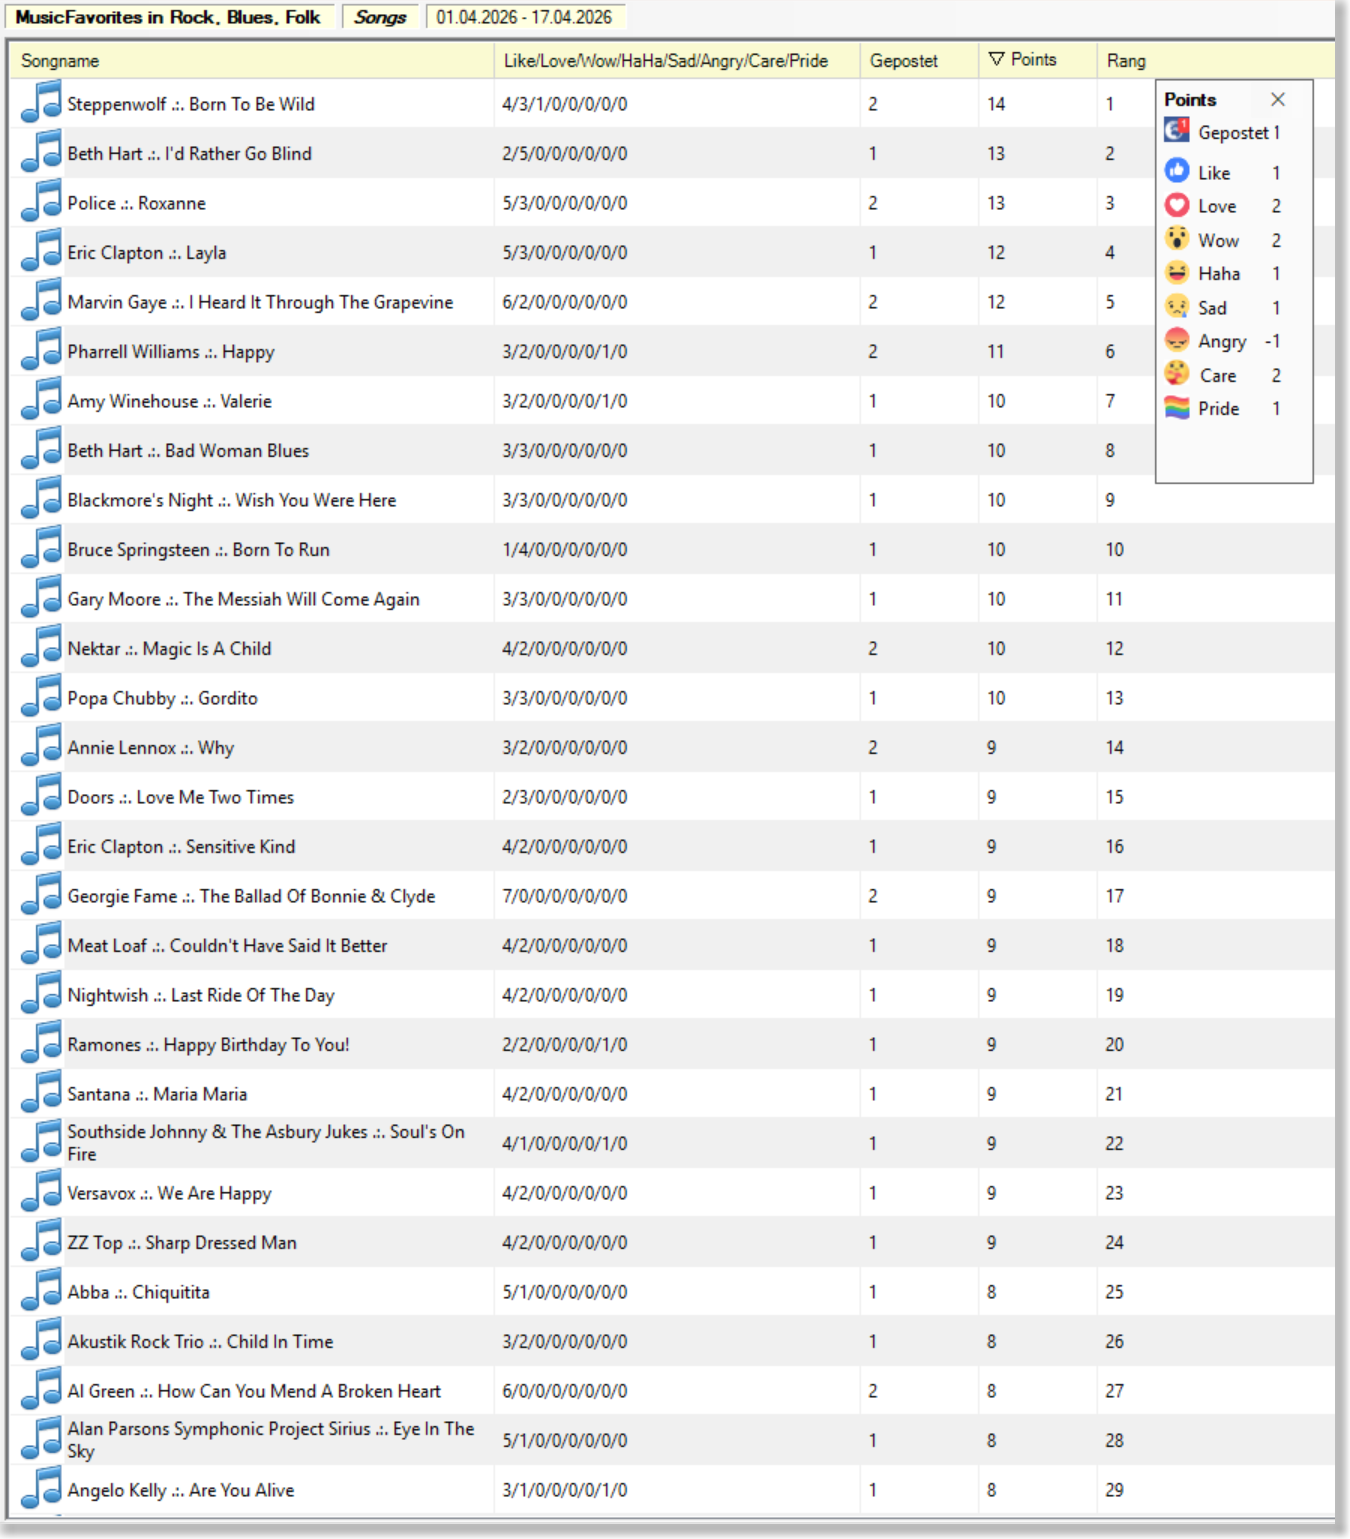Click the music note icon for Police Roxanne
1350x1539 pixels.
41,202
